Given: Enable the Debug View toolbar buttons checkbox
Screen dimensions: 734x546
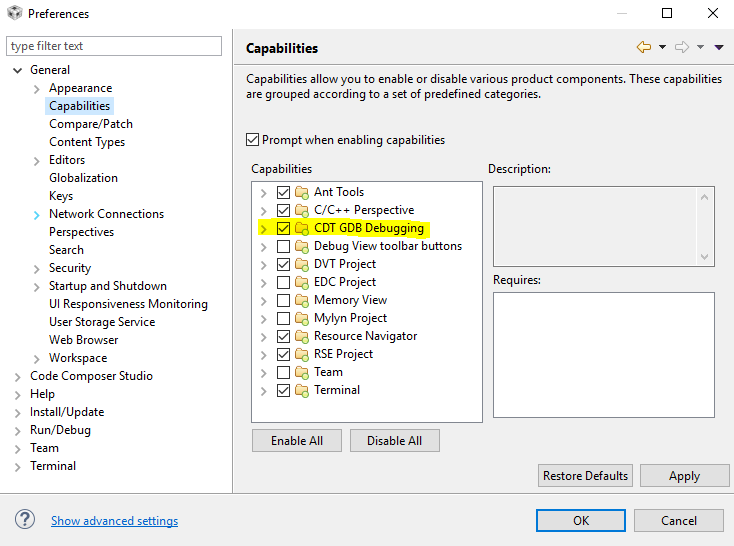Looking at the screenshot, I should coord(284,246).
